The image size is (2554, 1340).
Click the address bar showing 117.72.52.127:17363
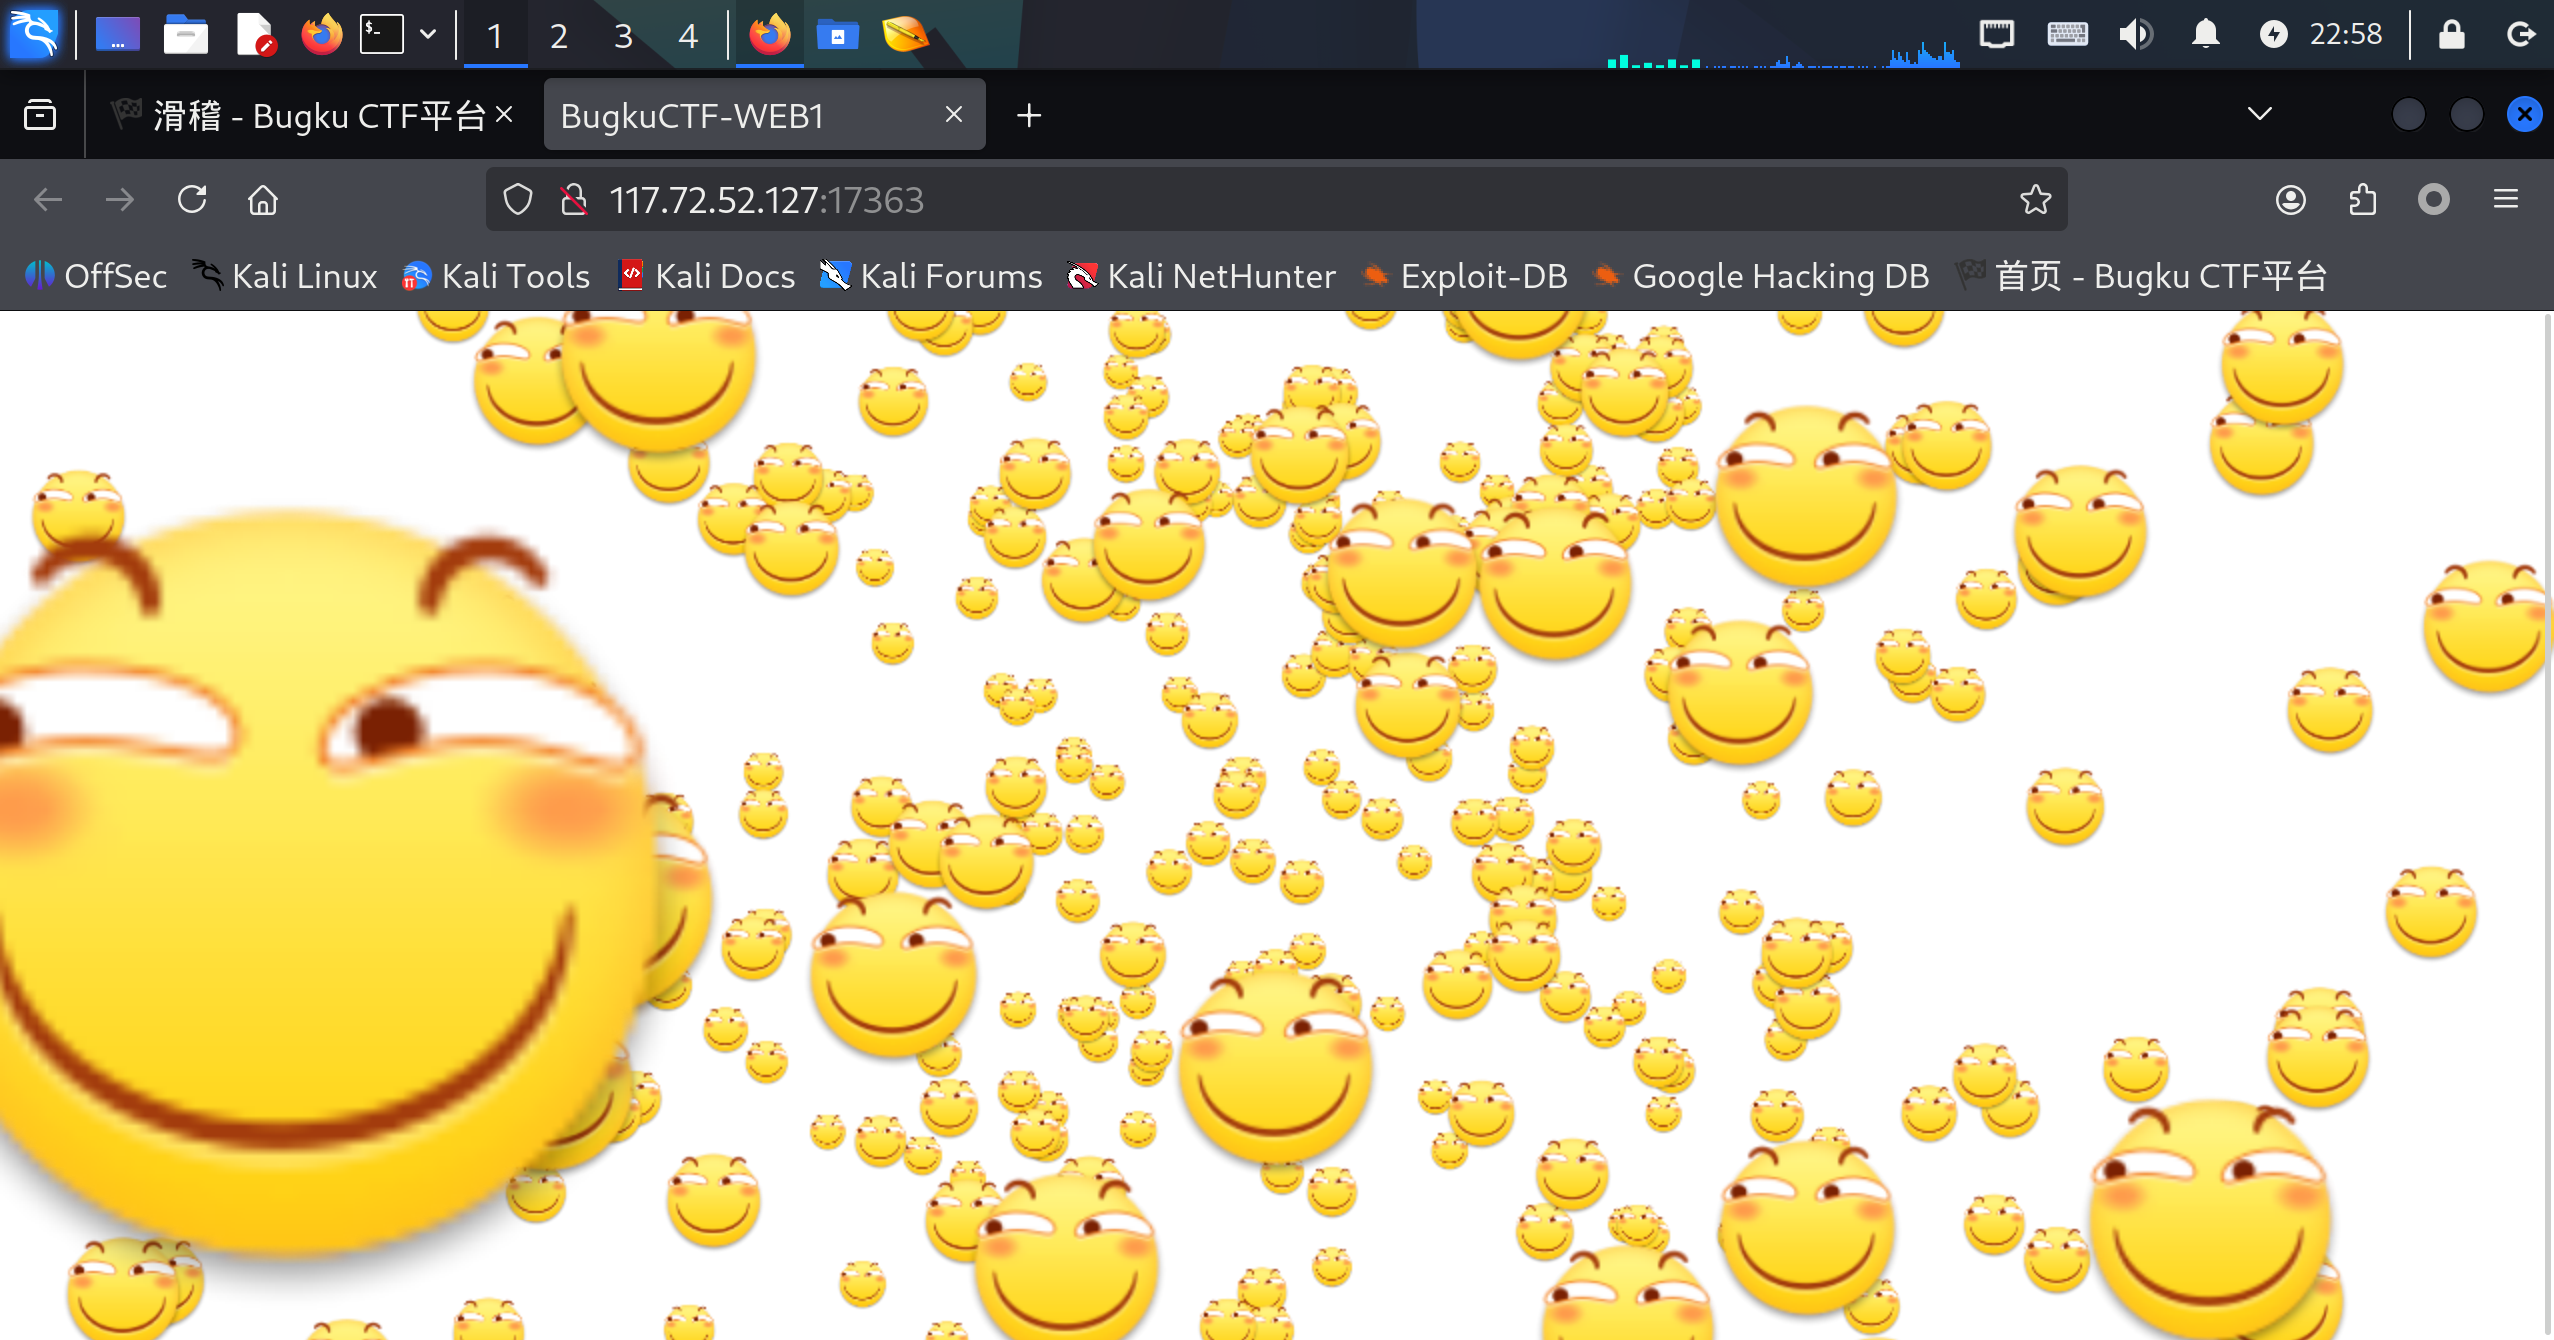click(x=1277, y=200)
